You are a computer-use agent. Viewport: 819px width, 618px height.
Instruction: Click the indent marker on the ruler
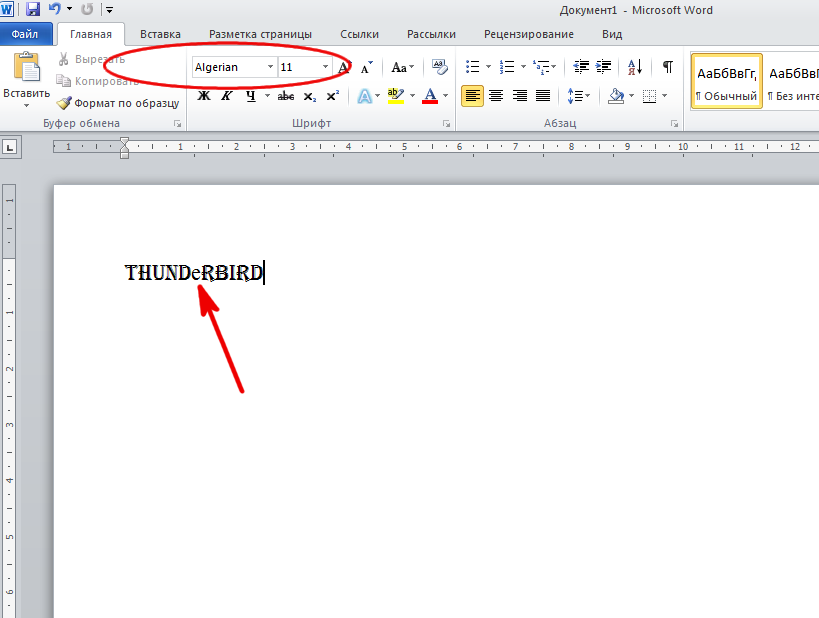[124, 148]
